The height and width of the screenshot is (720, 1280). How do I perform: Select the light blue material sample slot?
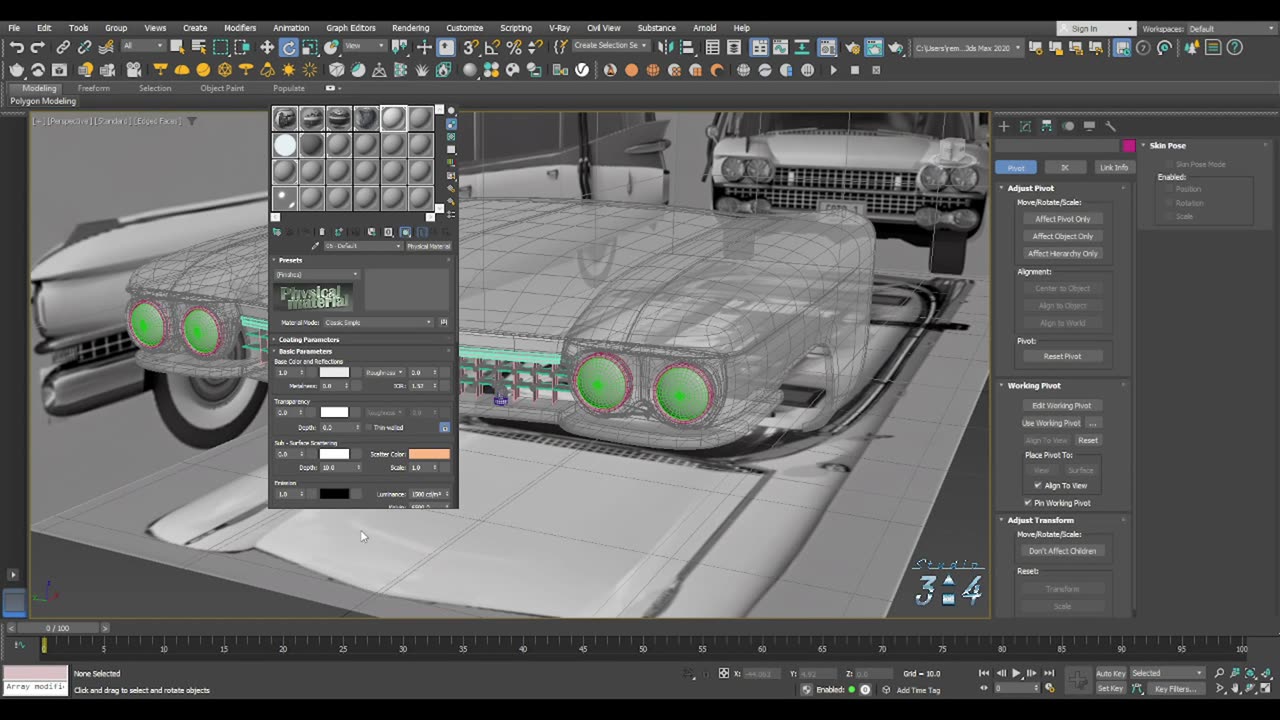(x=285, y=146)
